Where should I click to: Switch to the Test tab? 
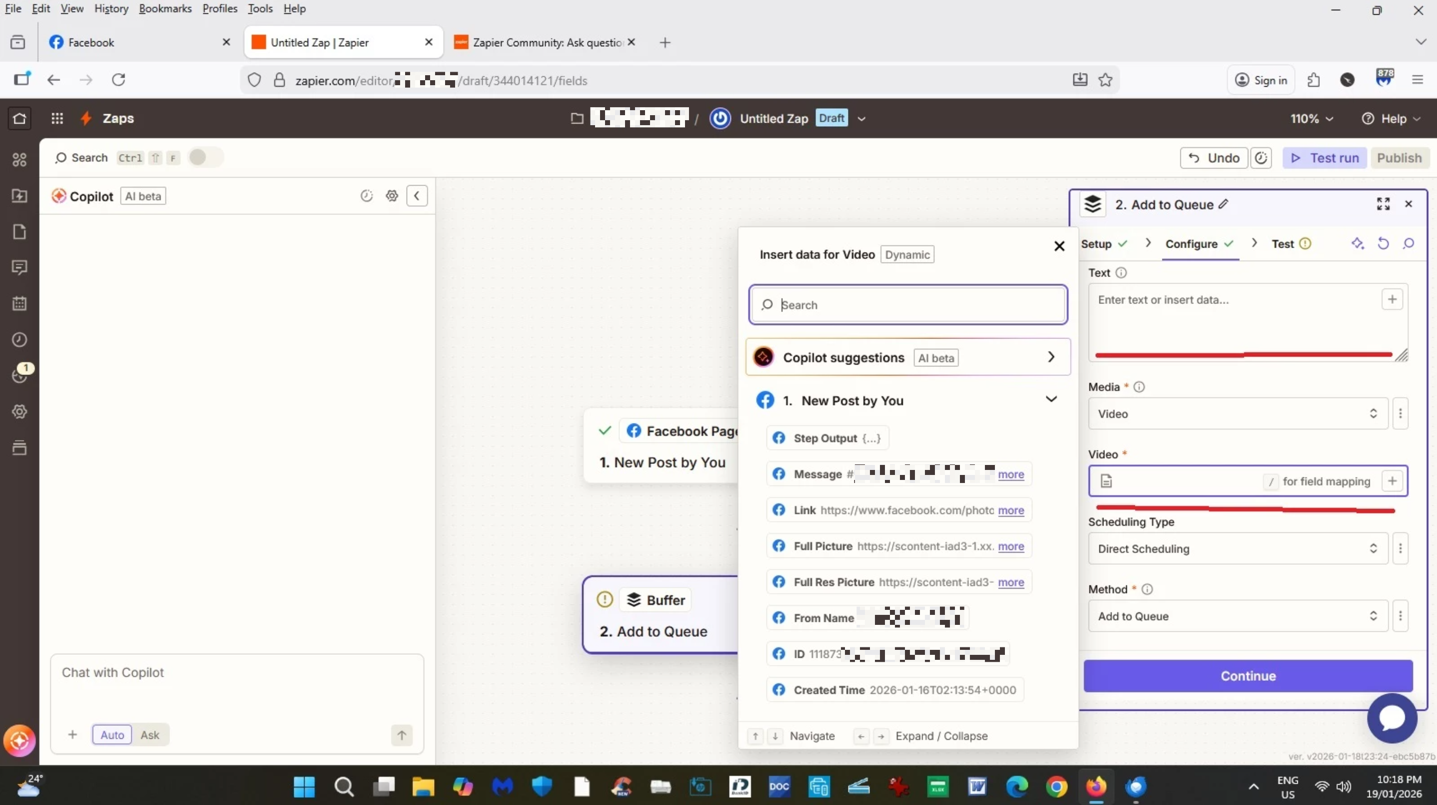(1283, 244)
